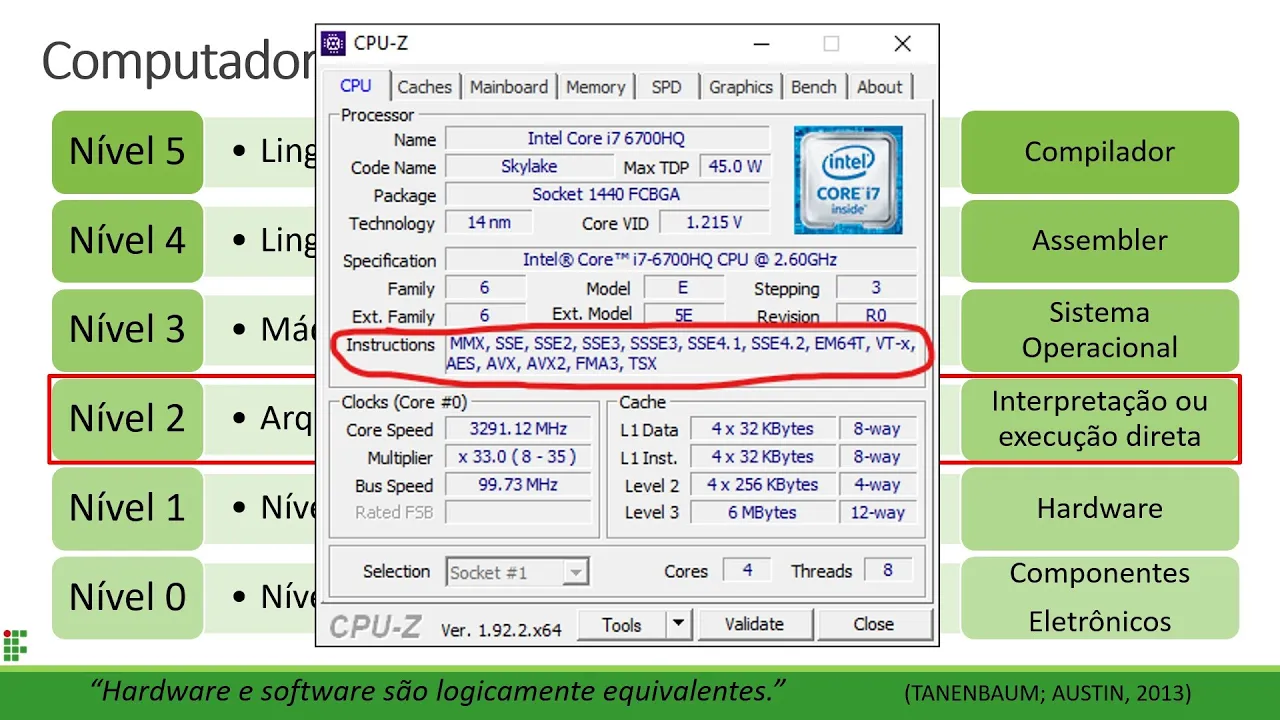Click the Tools button

(622, 625)
